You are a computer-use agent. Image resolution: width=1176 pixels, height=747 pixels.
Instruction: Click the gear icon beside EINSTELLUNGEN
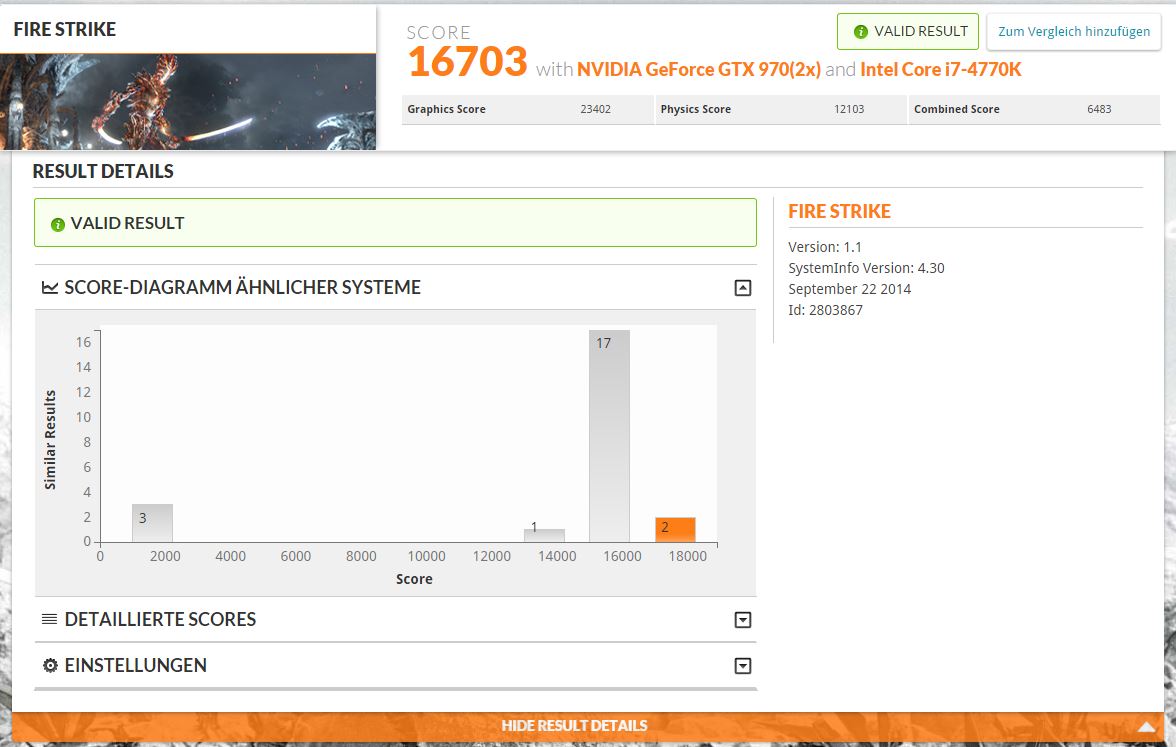click(50, 665)
